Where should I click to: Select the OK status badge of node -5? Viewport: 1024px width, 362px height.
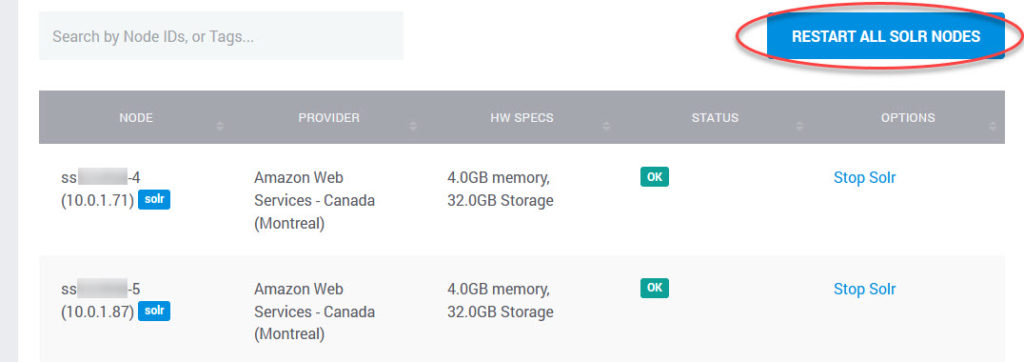click(x=654, y=288)
